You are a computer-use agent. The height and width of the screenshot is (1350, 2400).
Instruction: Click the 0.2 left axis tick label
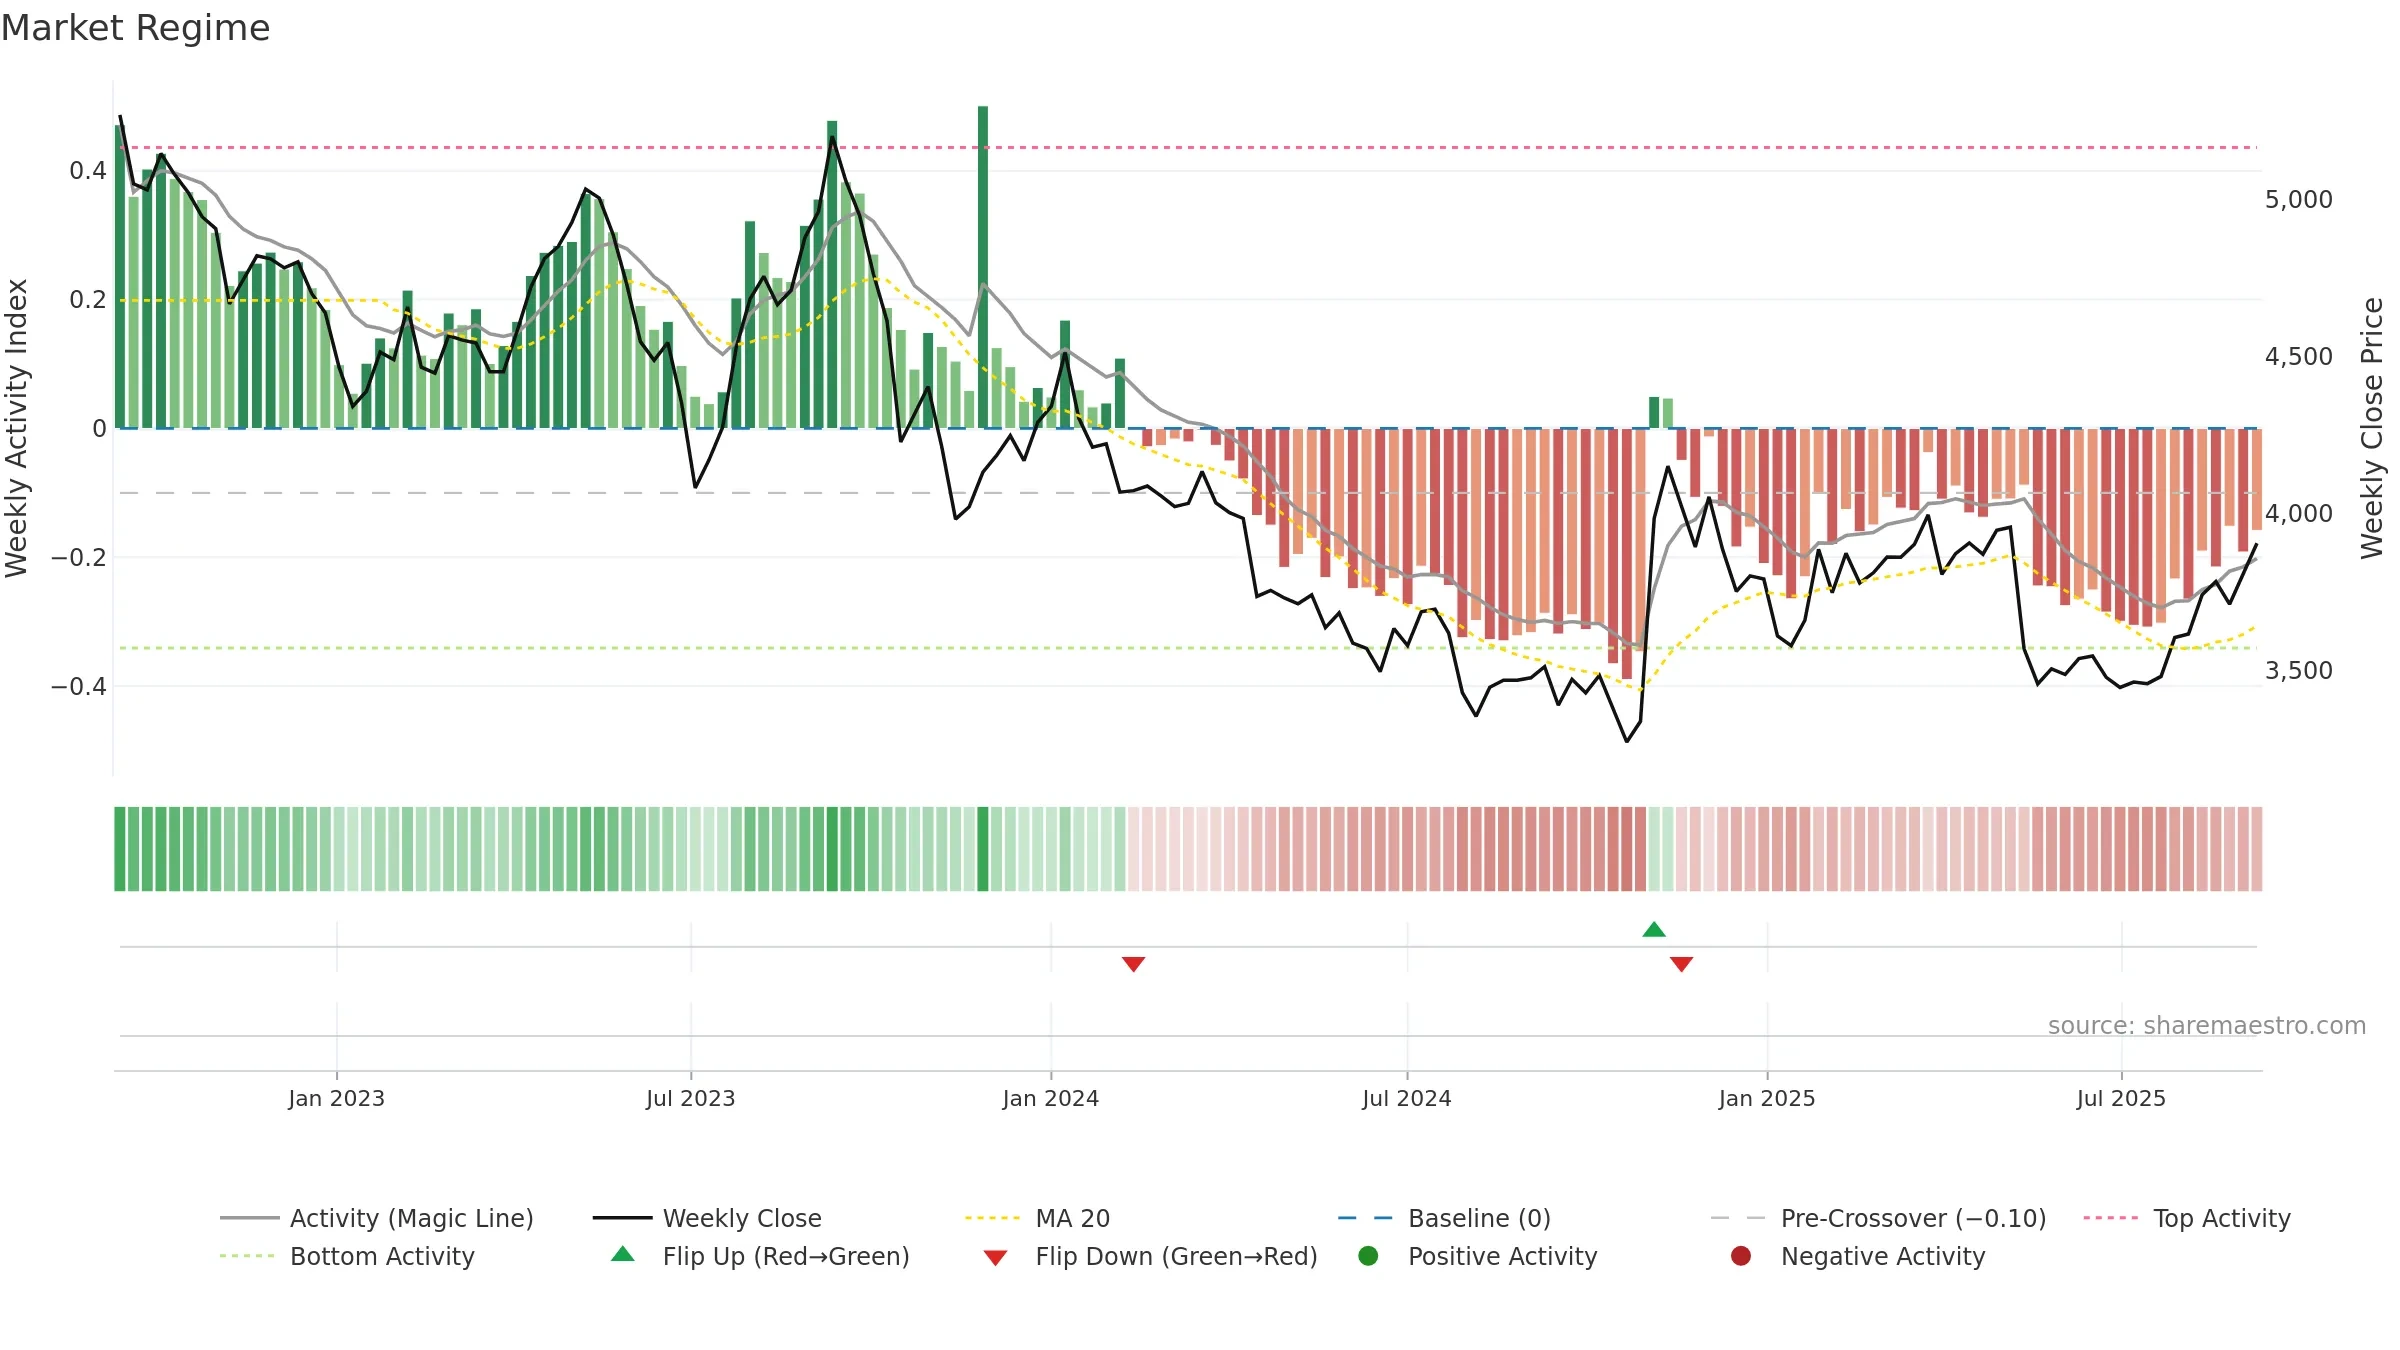pos(88,300)
